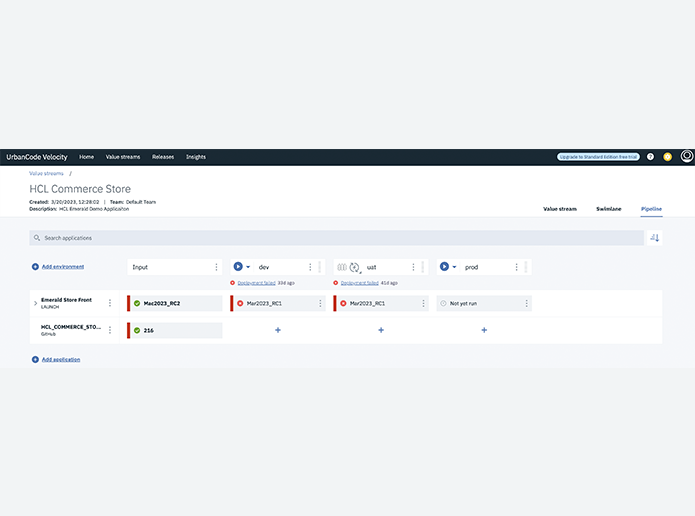The width and height of the screenshot is (695, 516).
Task: Click the sync icon in uat environment
Action: (355, 267)
